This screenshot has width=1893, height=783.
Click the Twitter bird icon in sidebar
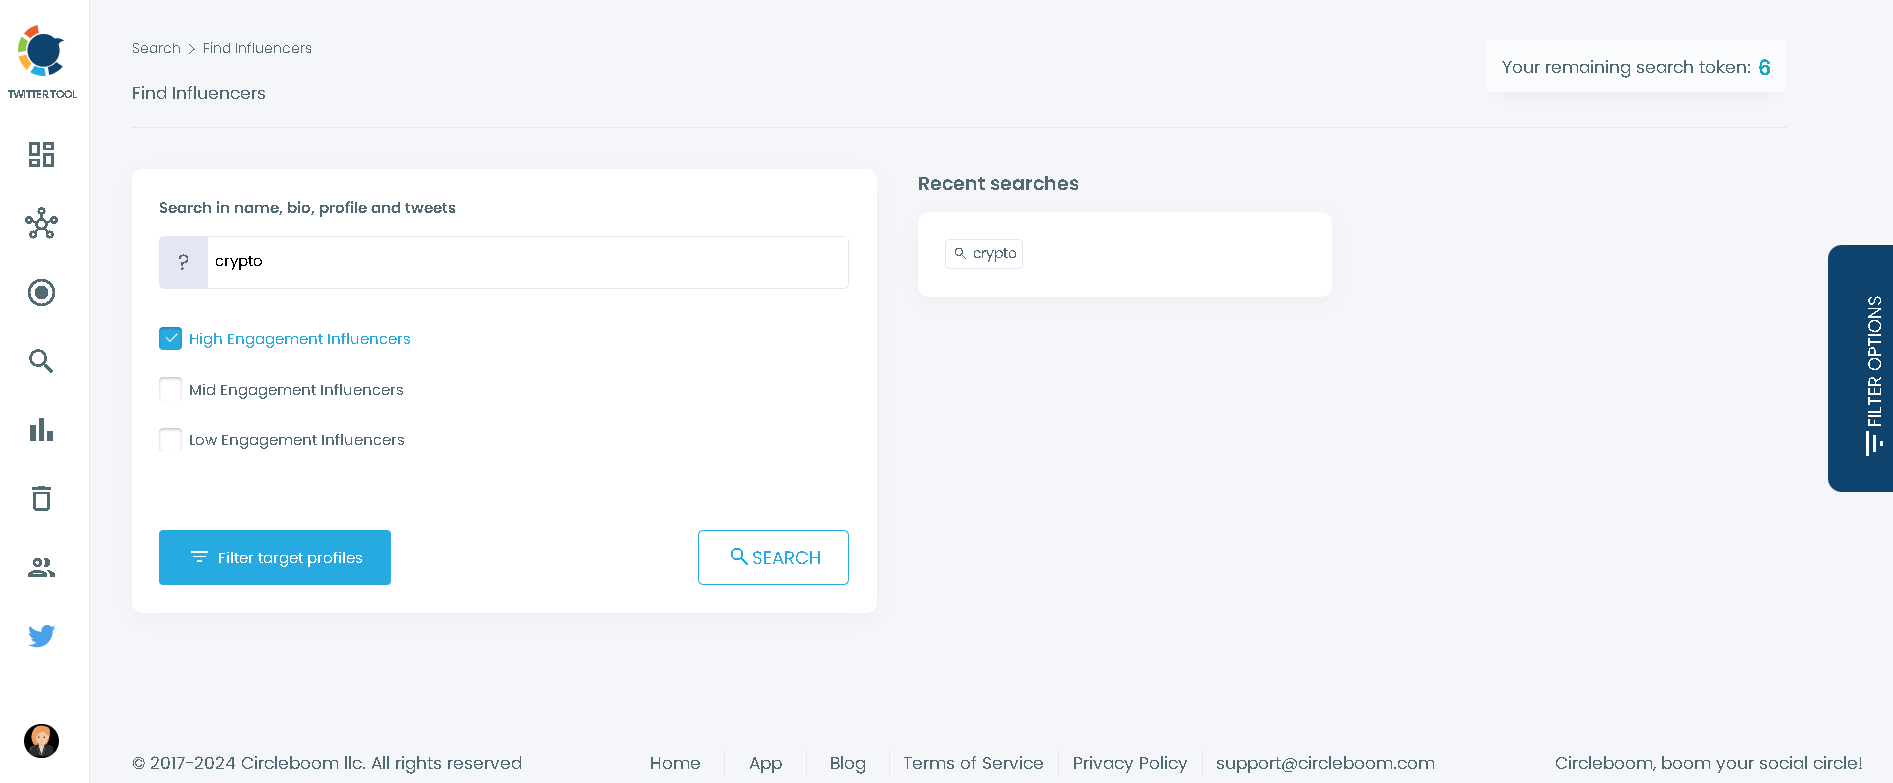click(x=41, y=636)
